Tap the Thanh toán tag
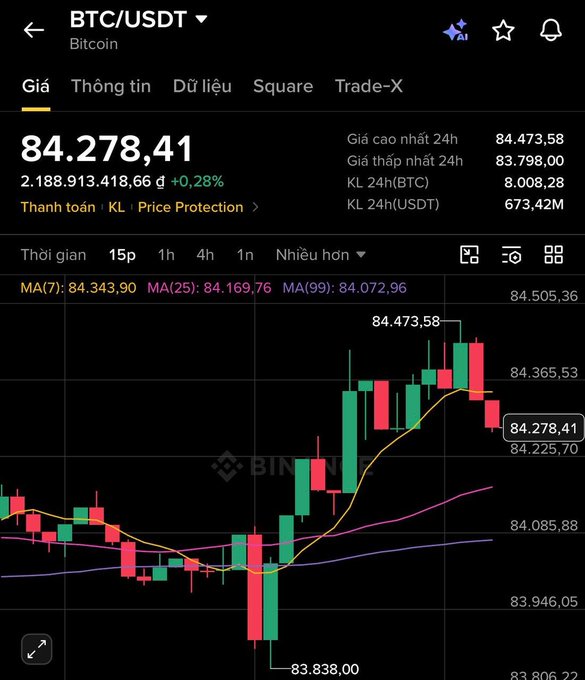 click(x=58, y=207)
